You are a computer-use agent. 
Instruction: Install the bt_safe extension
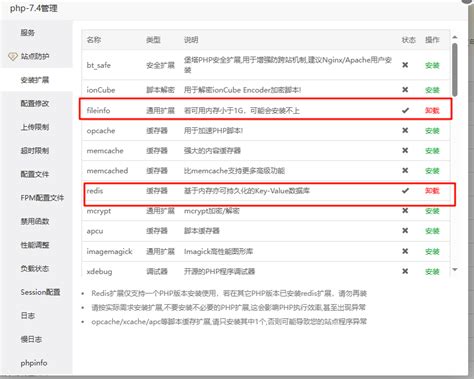pyautogui.click(x=432, y=65)
